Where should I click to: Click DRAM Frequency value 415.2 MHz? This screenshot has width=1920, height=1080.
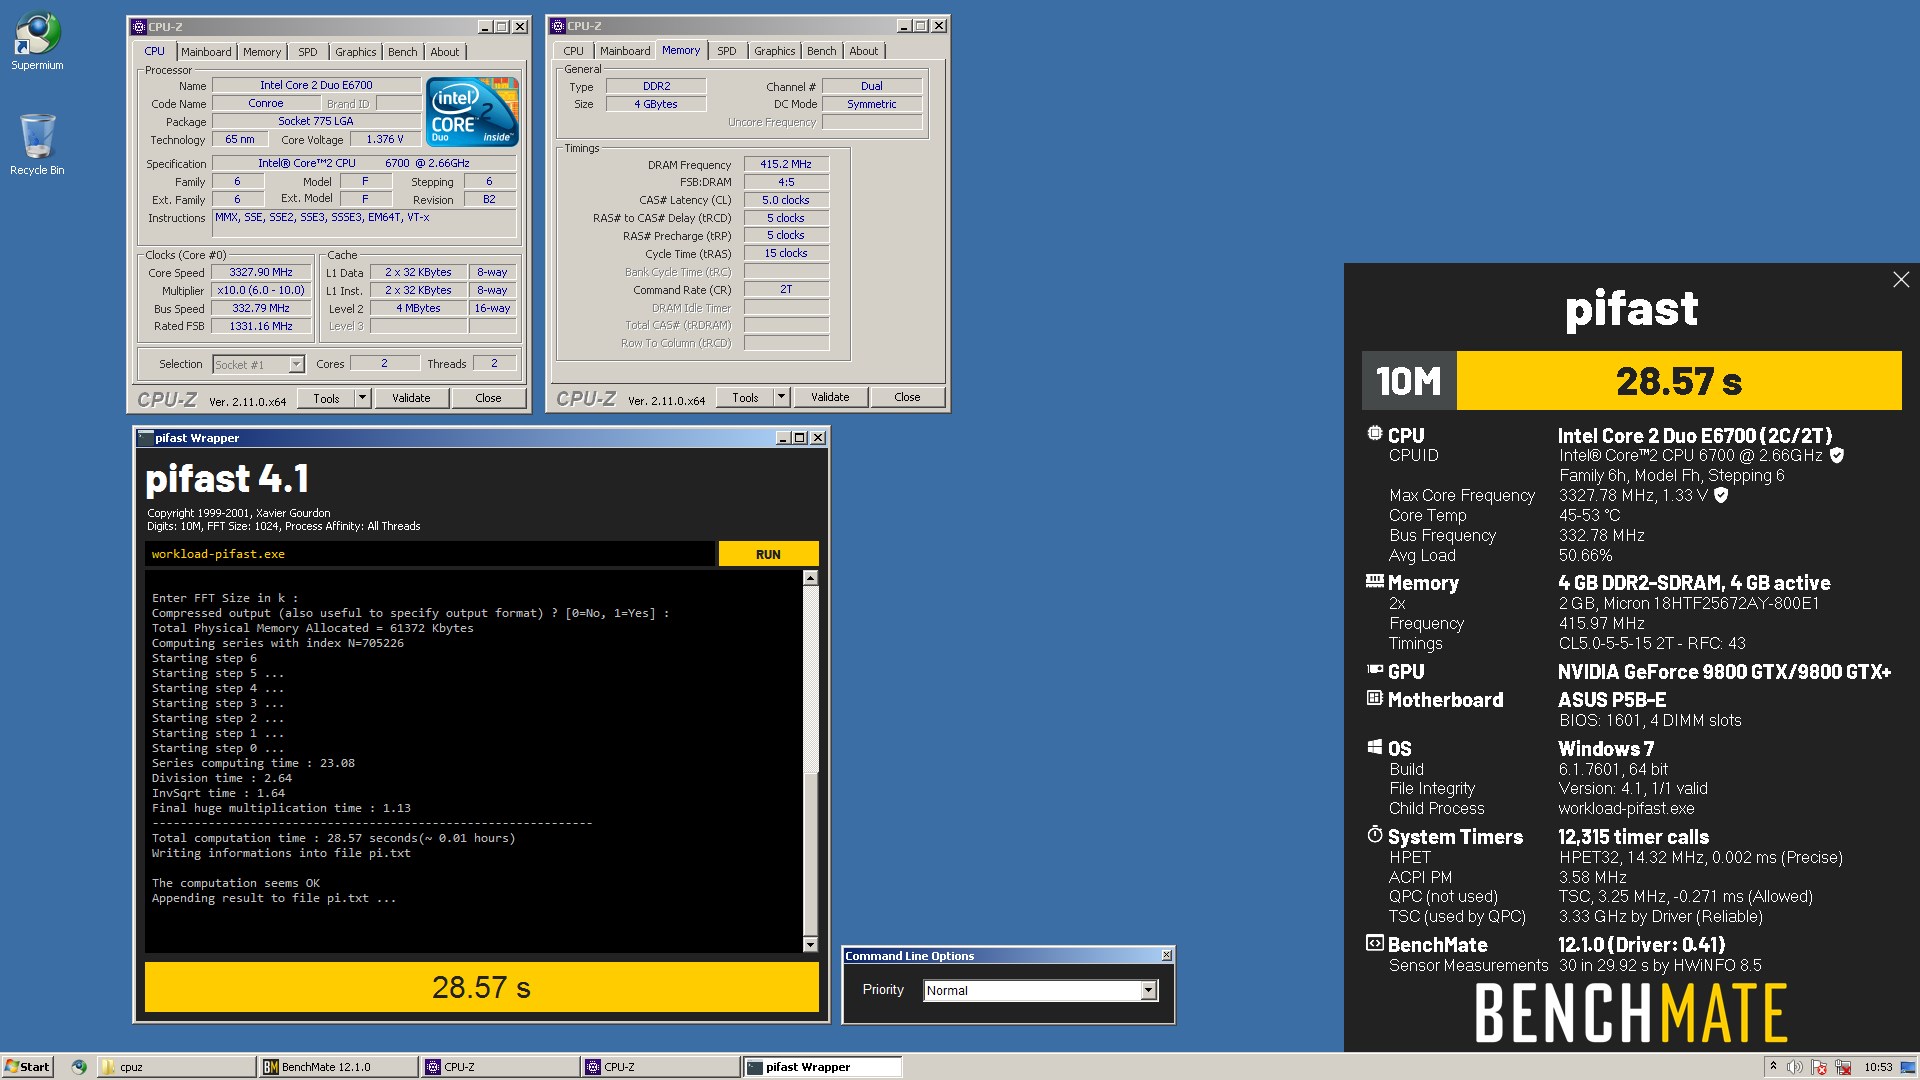pyautogui.click(x=786, y=164)
